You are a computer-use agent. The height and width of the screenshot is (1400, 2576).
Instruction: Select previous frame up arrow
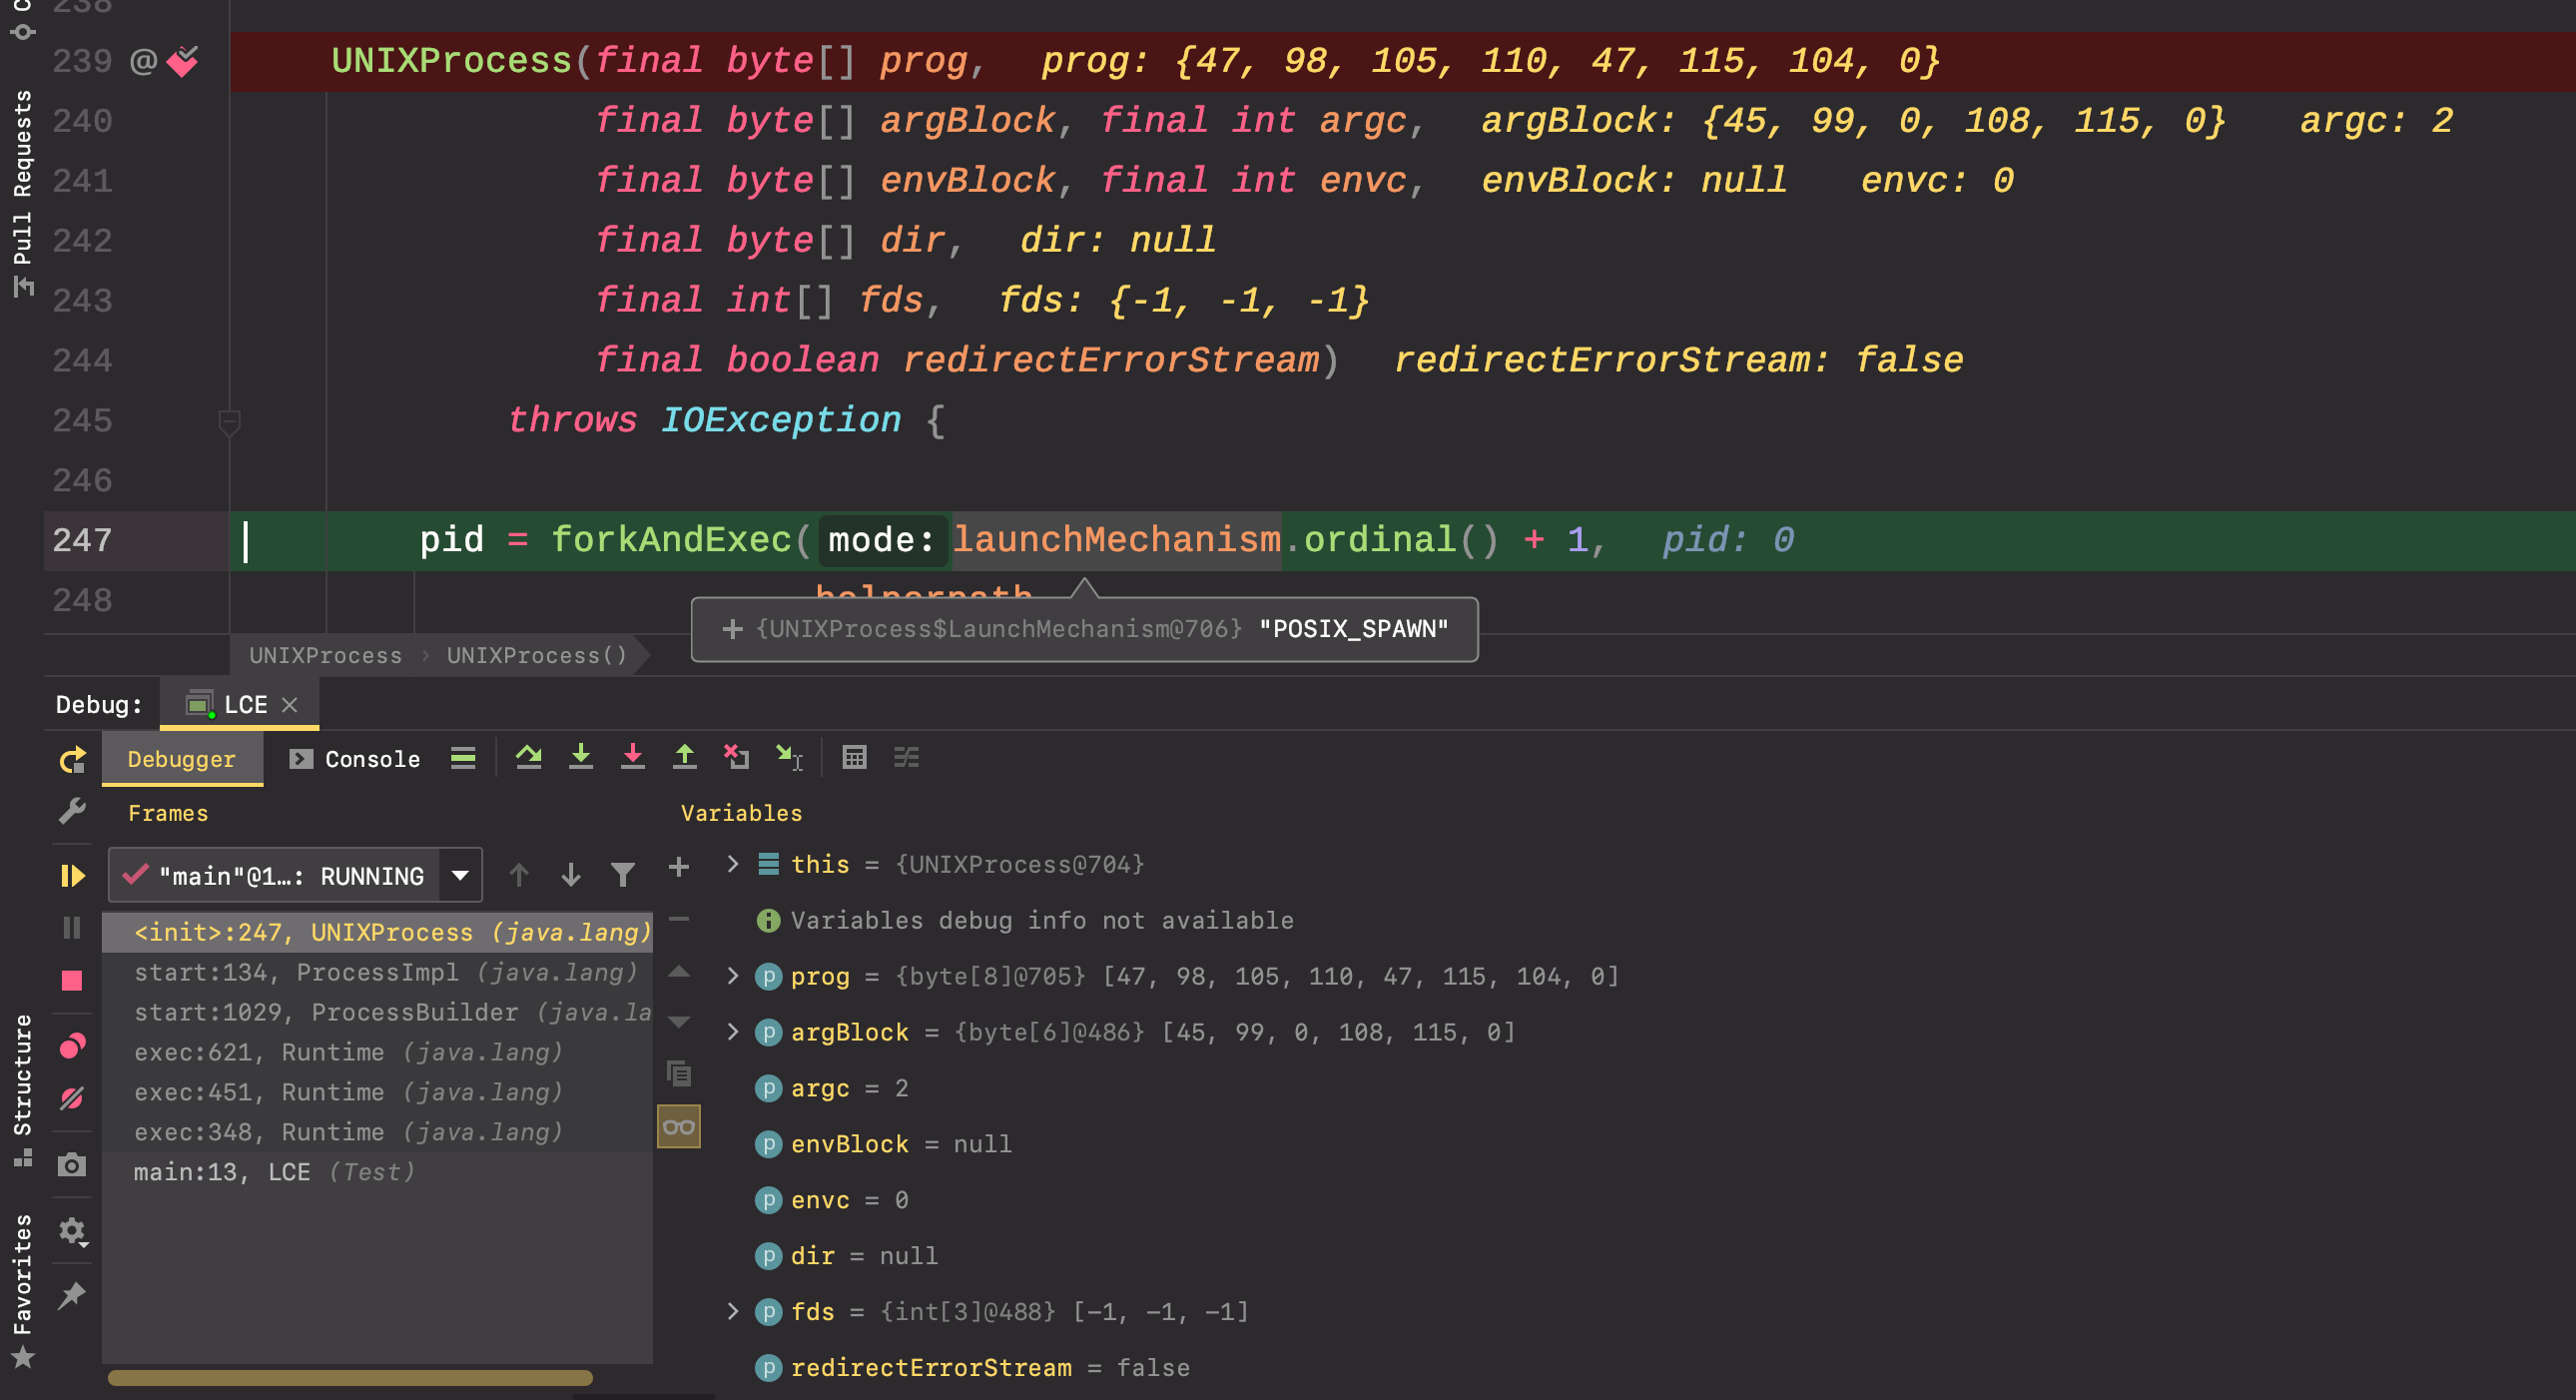click(x=519, y=876)
